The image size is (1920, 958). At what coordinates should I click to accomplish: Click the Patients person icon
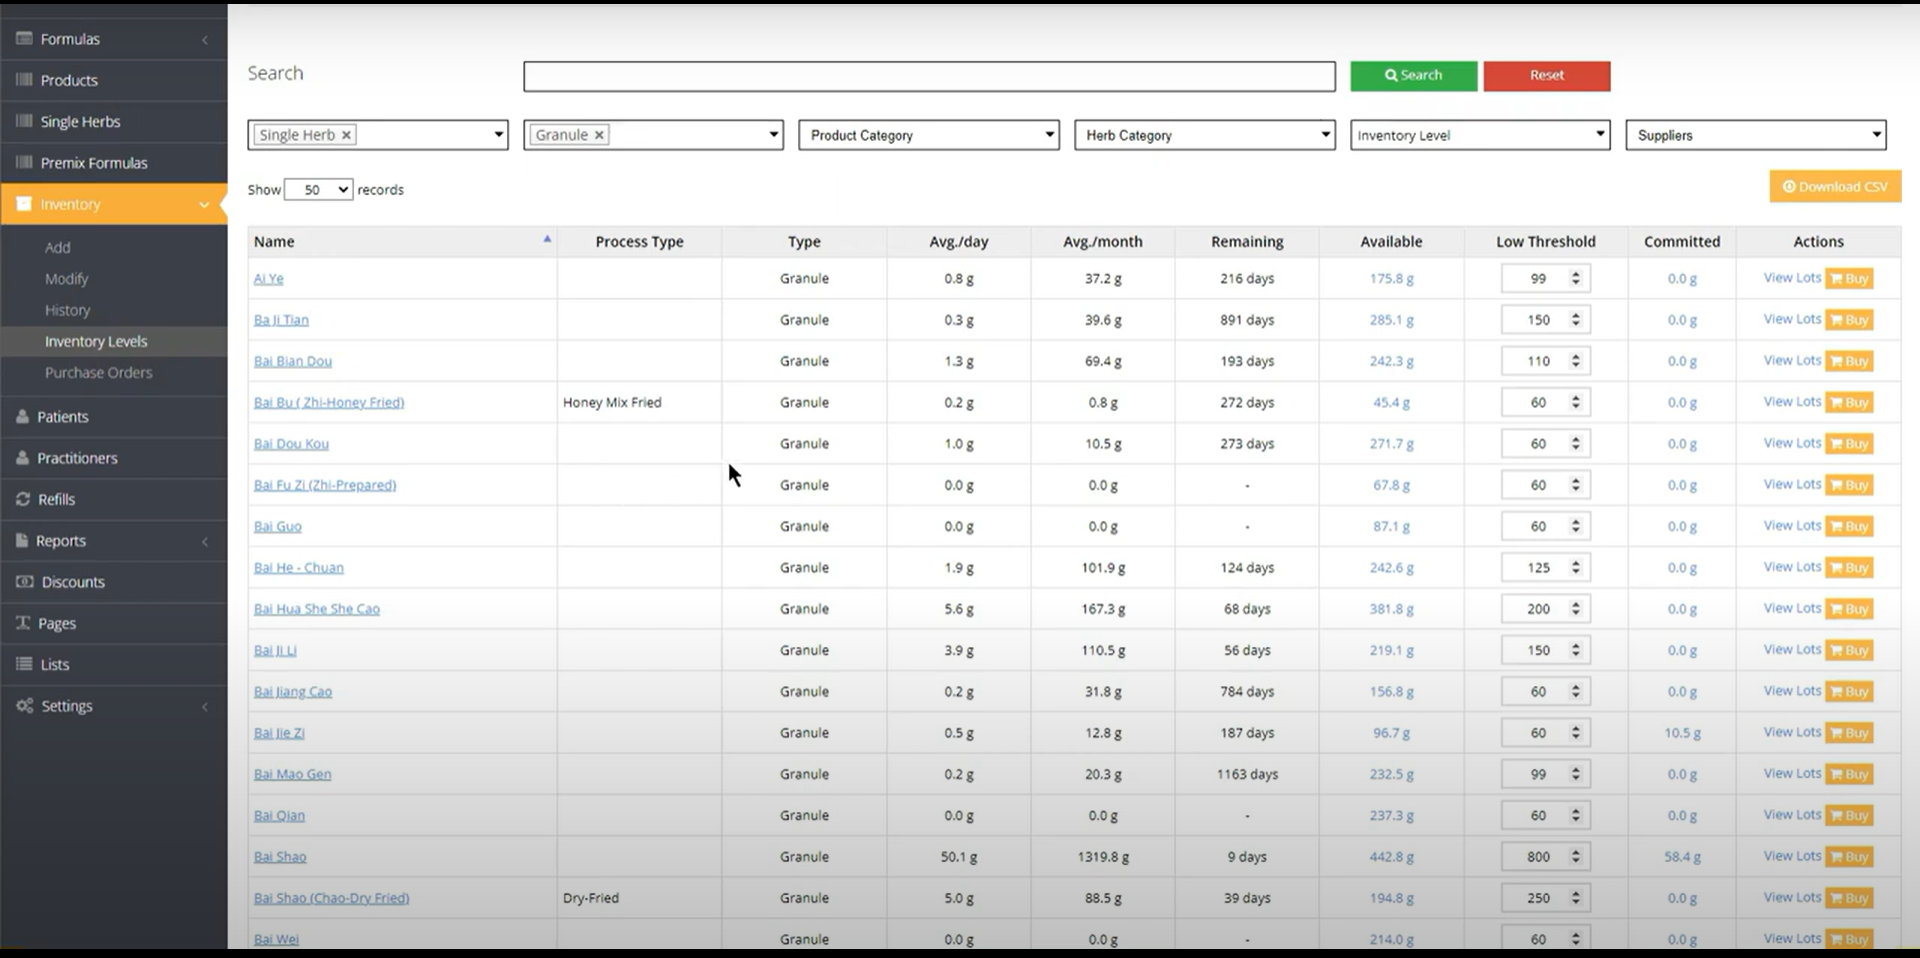click(23, 416)
